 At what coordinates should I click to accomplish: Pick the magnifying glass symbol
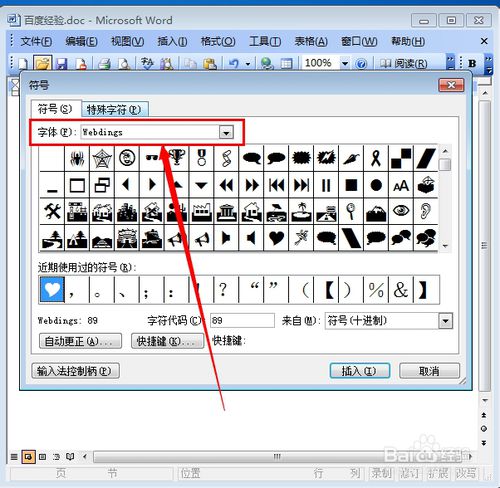tap(351, 211)
